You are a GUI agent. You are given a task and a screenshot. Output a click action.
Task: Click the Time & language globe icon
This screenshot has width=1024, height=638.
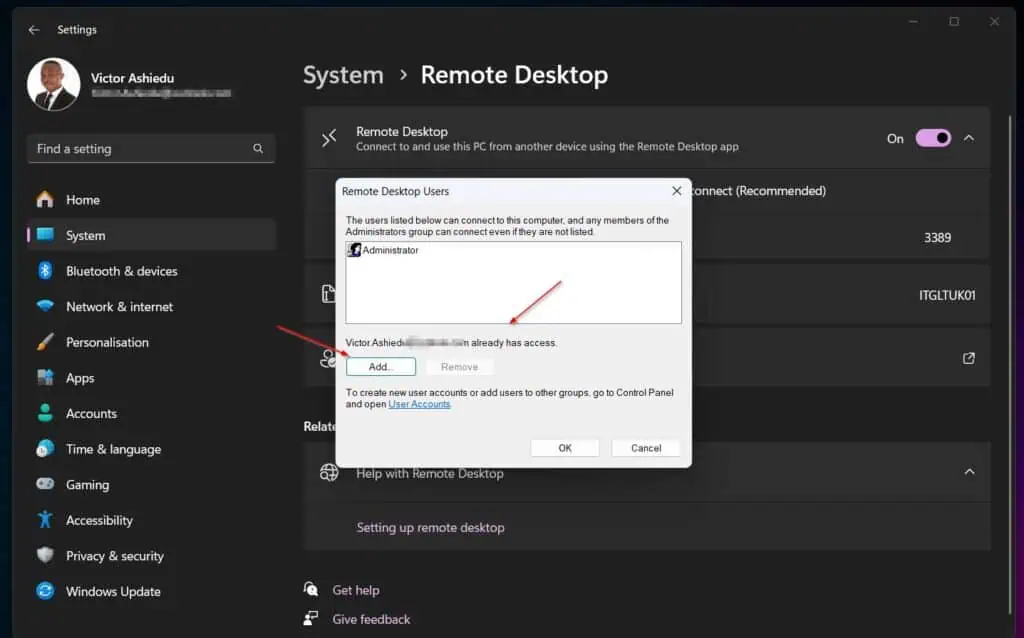[45, 449]
